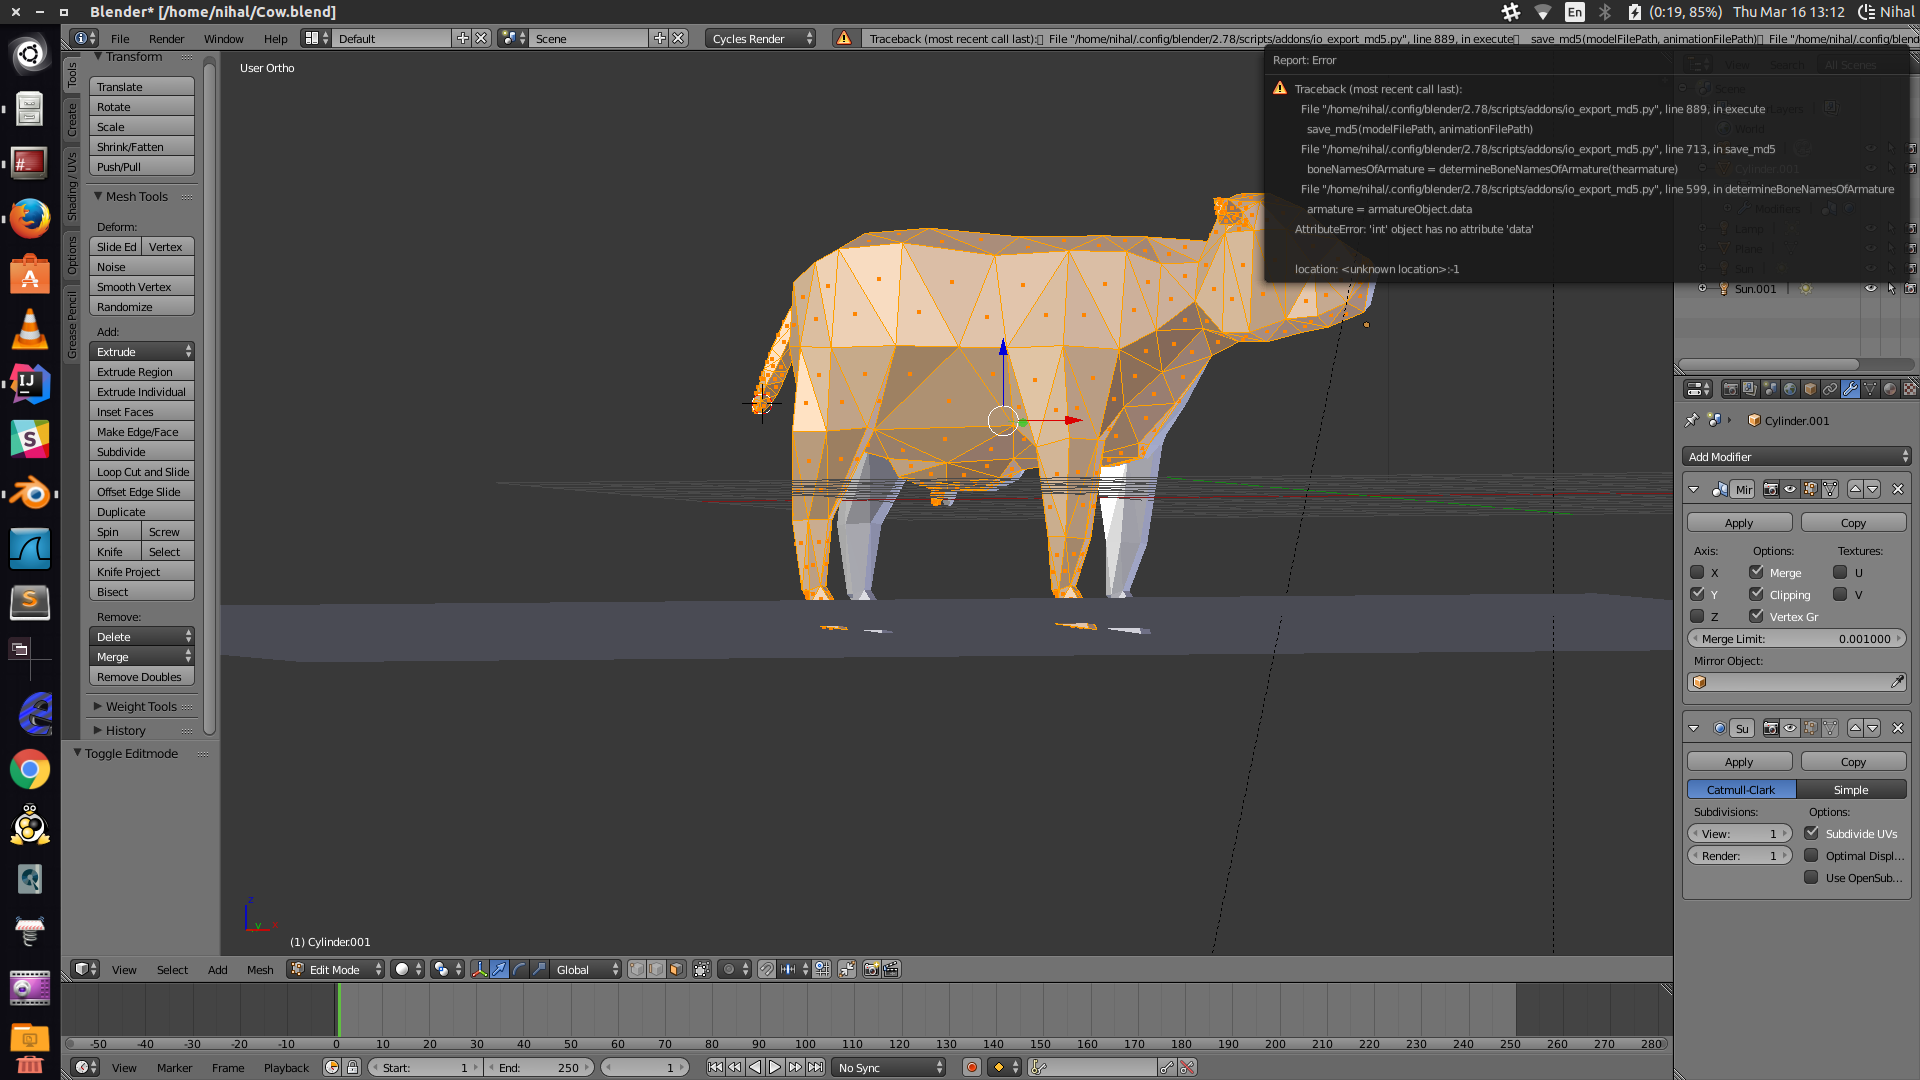
Task: Open Google Chrome from the dock
Action: click(30, 769)
